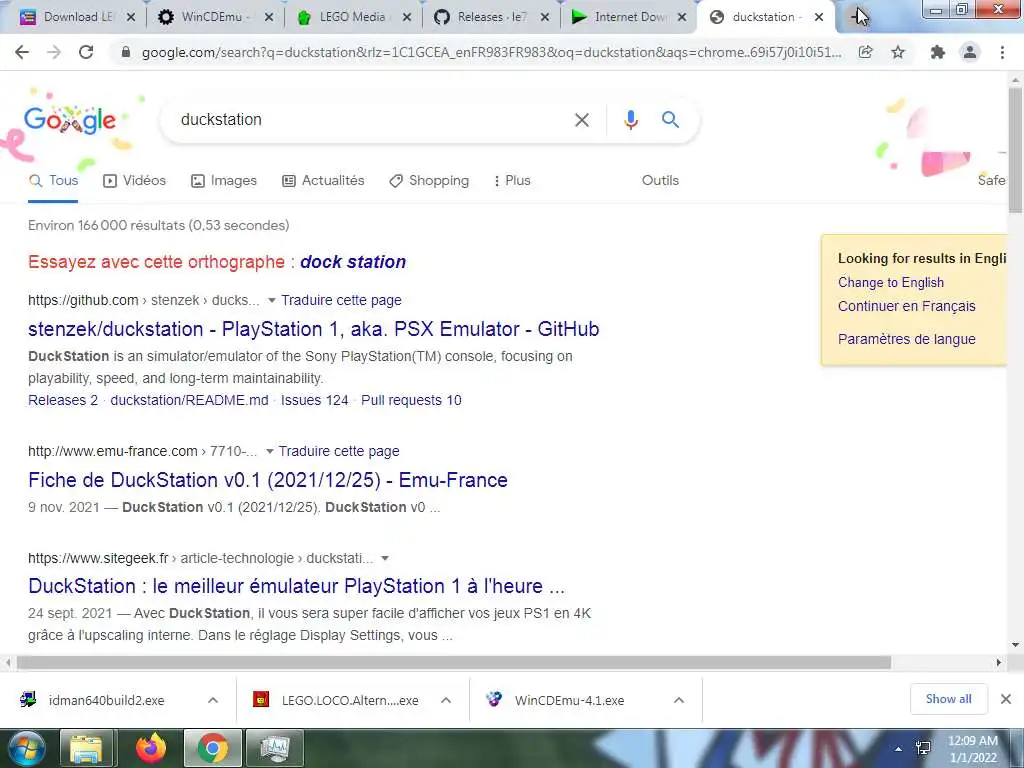Open dropdown next to github.com result URL
This screenshot has width=1024, height=768.
tap(272, 300)
